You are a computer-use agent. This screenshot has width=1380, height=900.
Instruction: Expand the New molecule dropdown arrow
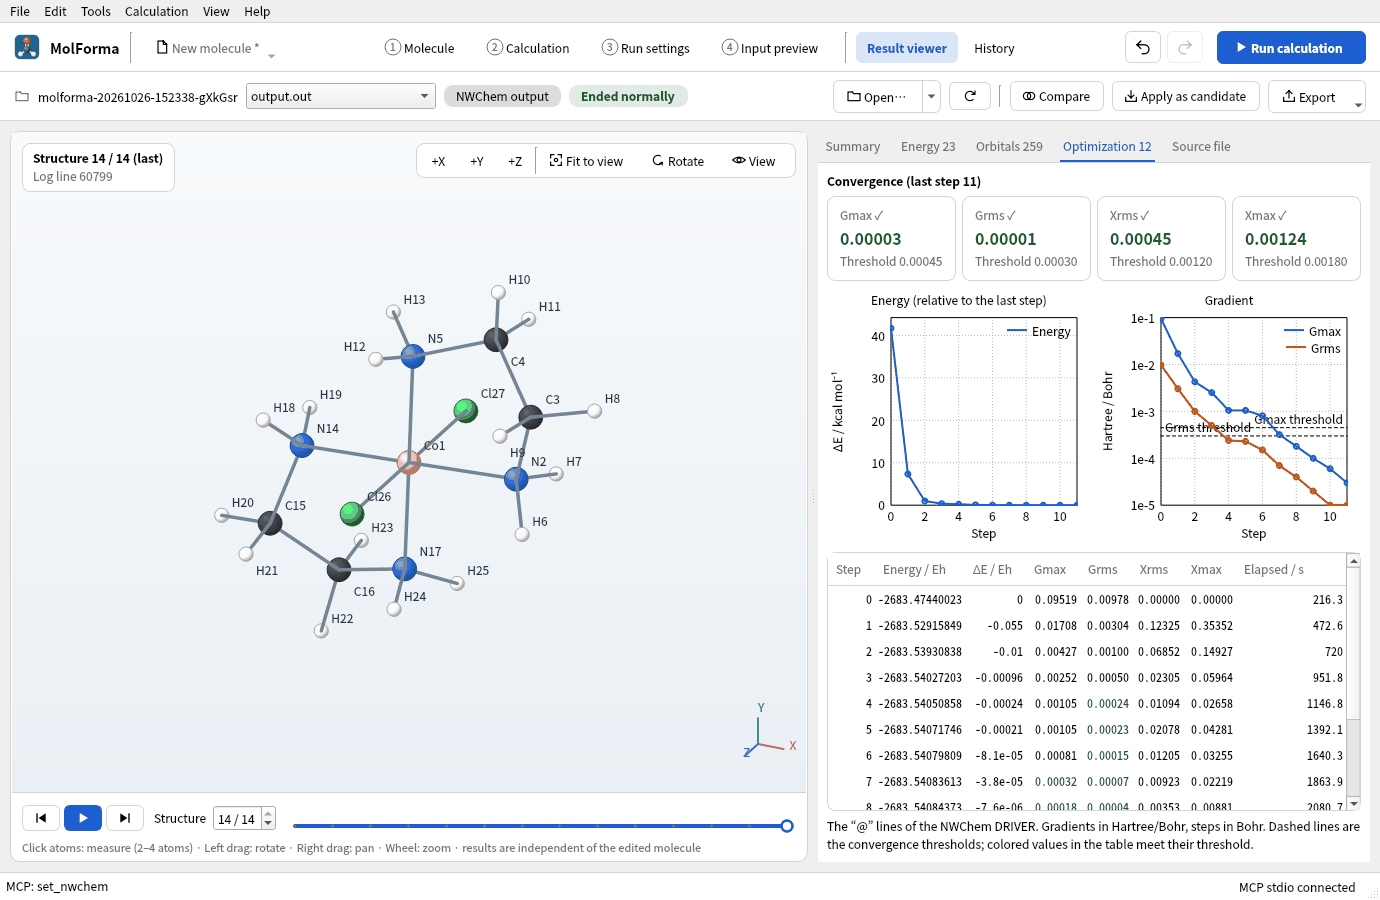pos(271,56)
